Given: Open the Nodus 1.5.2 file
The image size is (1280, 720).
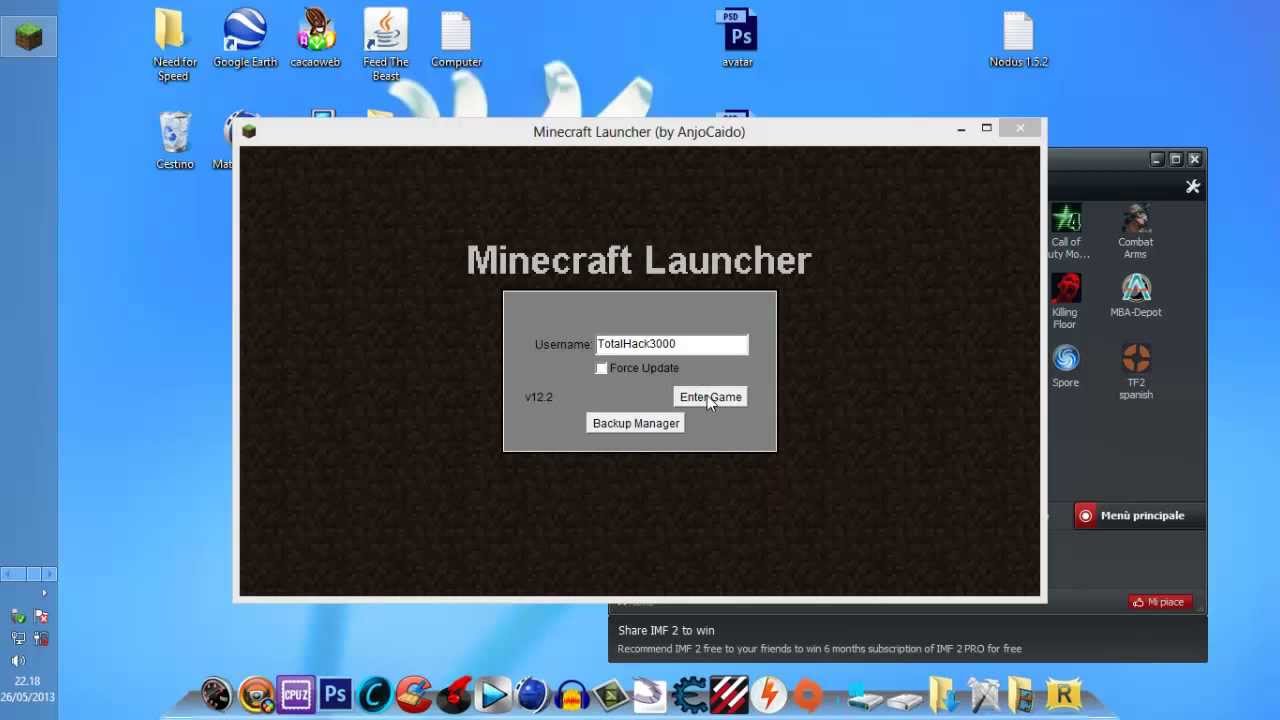Looking at the screenshot, I should click(x=1018, y=40).
